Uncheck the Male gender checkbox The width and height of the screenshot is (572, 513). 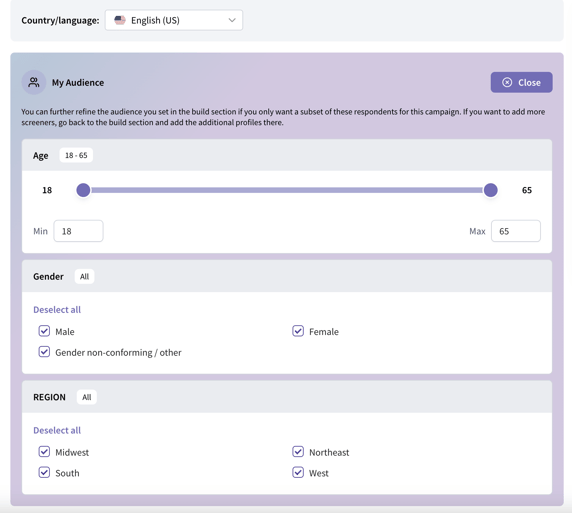(44, 331)
